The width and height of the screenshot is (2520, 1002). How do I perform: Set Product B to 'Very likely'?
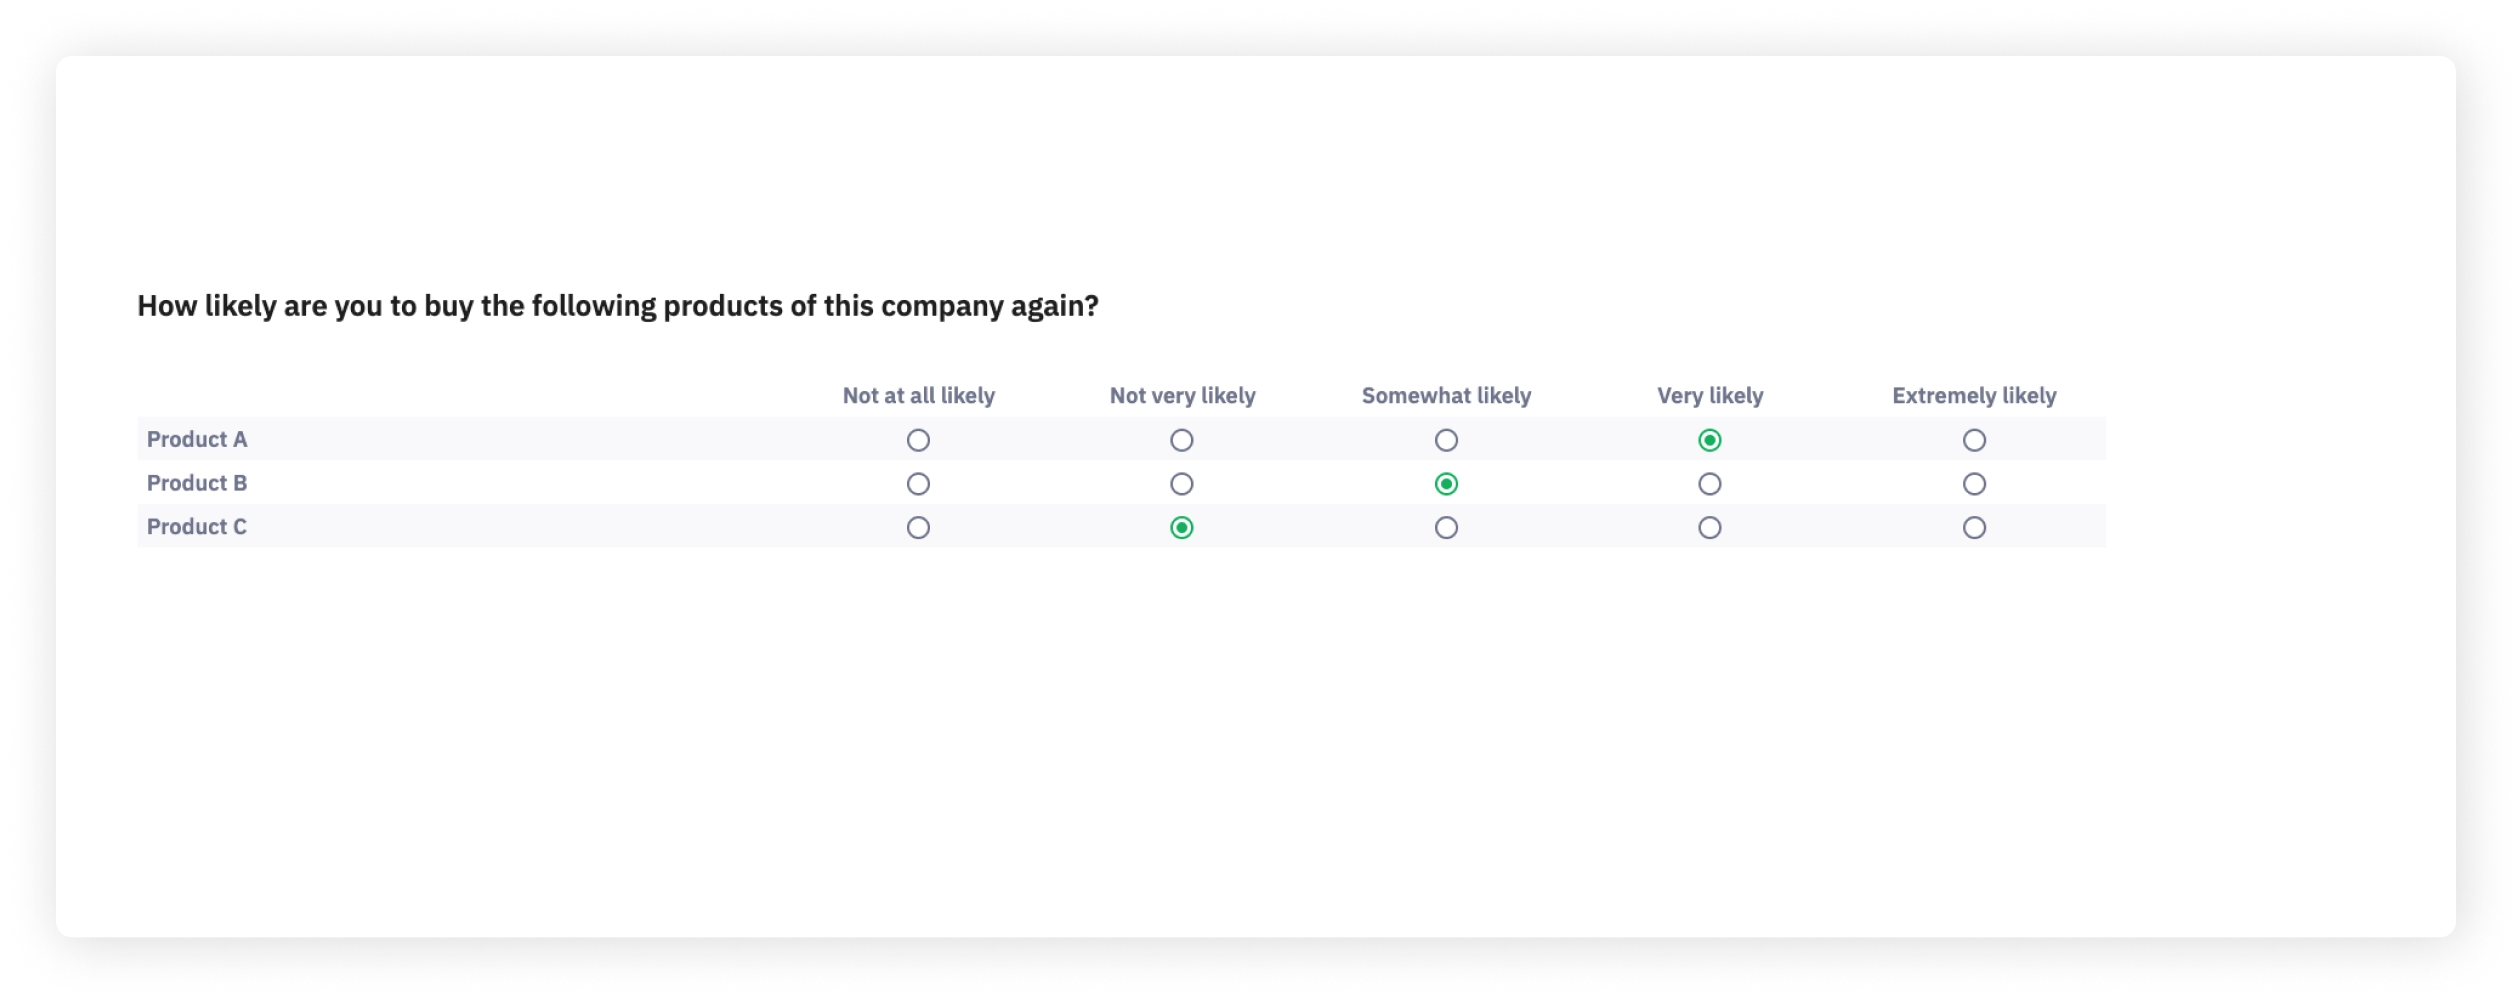point(1710,484)
